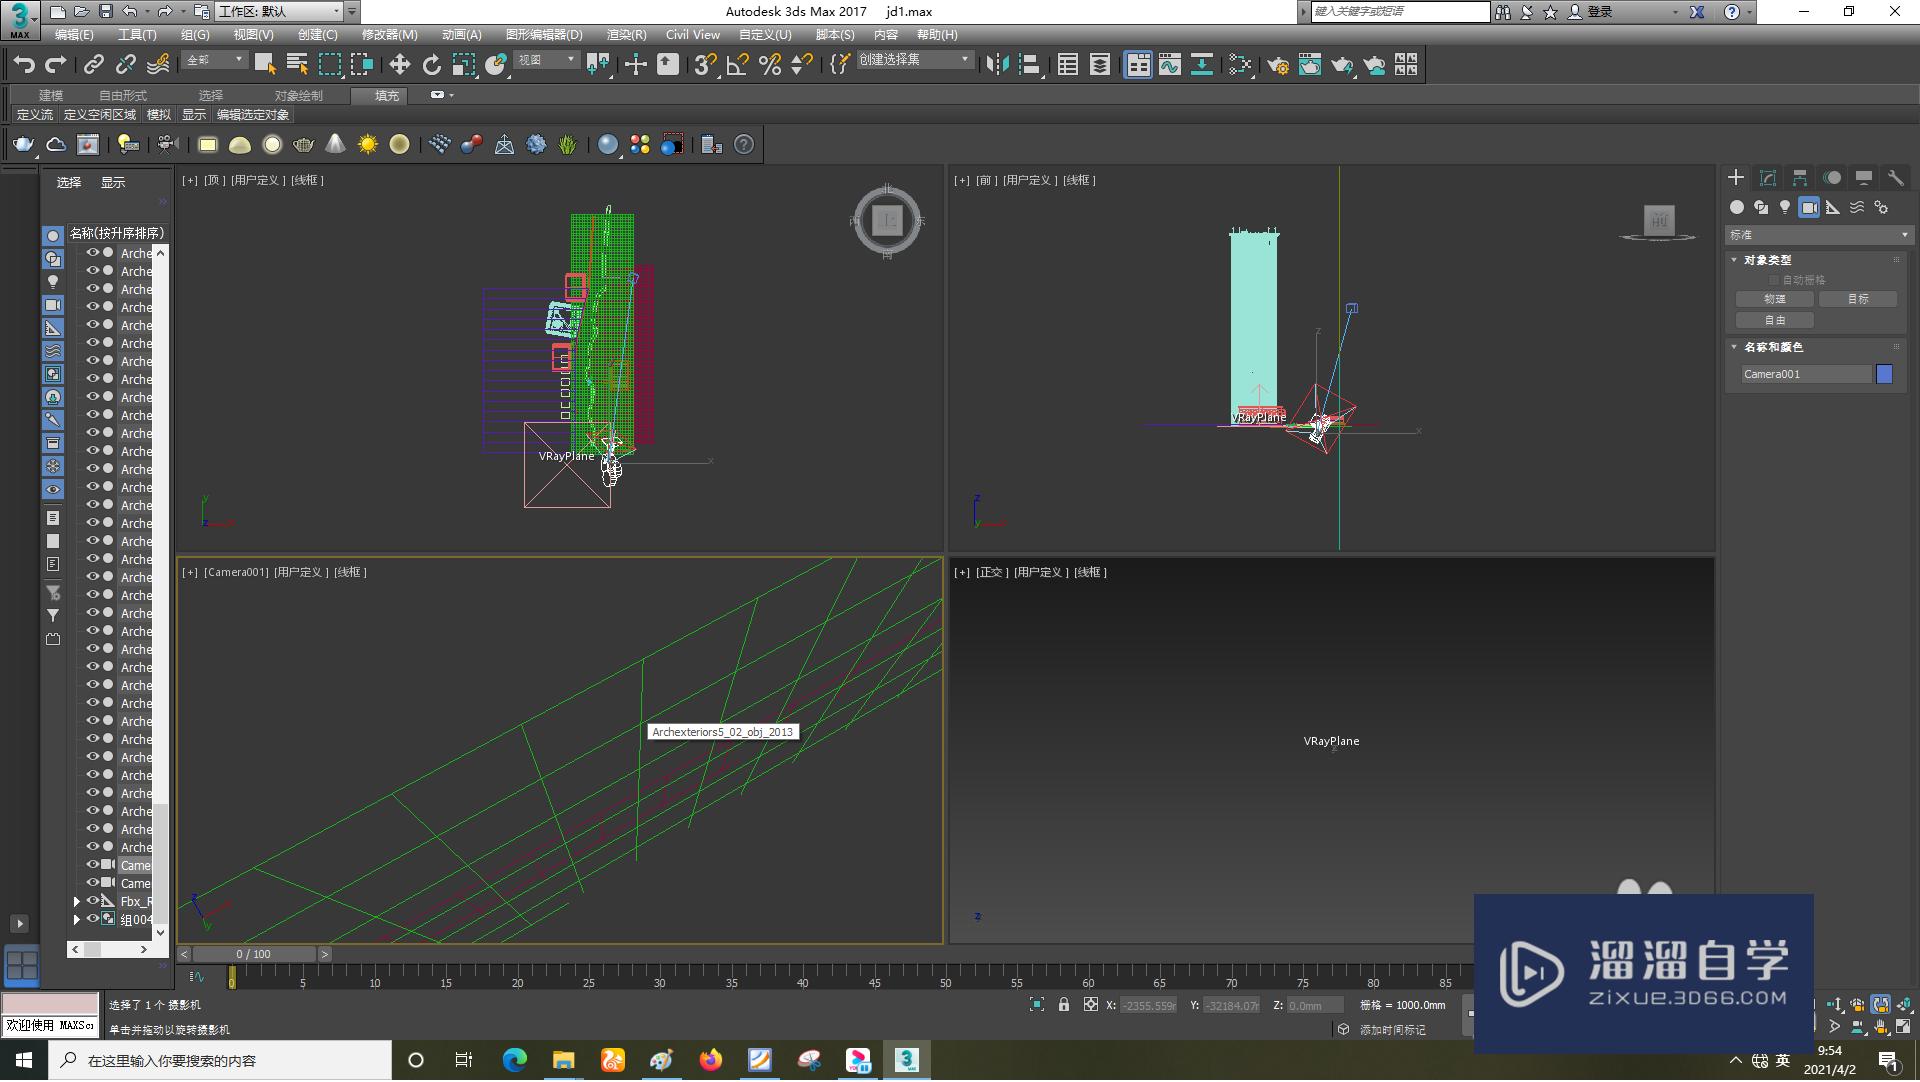Viewport: 1920px width, 1082px height.
Task: Toggle absolute/offset transform mode icon
Action: tap(1090, 1005)
